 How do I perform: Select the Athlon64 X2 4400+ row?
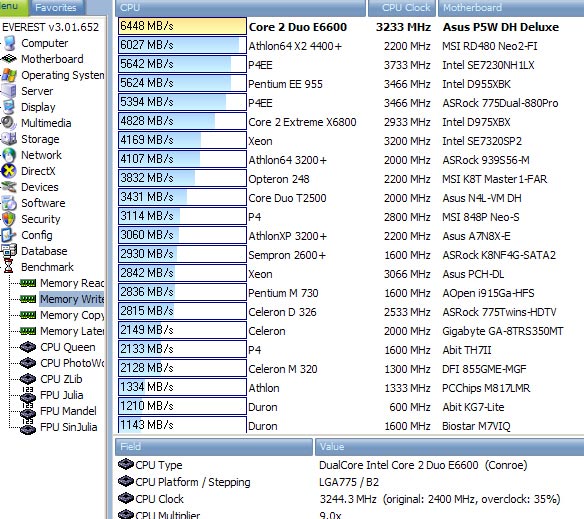click(x=350, y=45)
